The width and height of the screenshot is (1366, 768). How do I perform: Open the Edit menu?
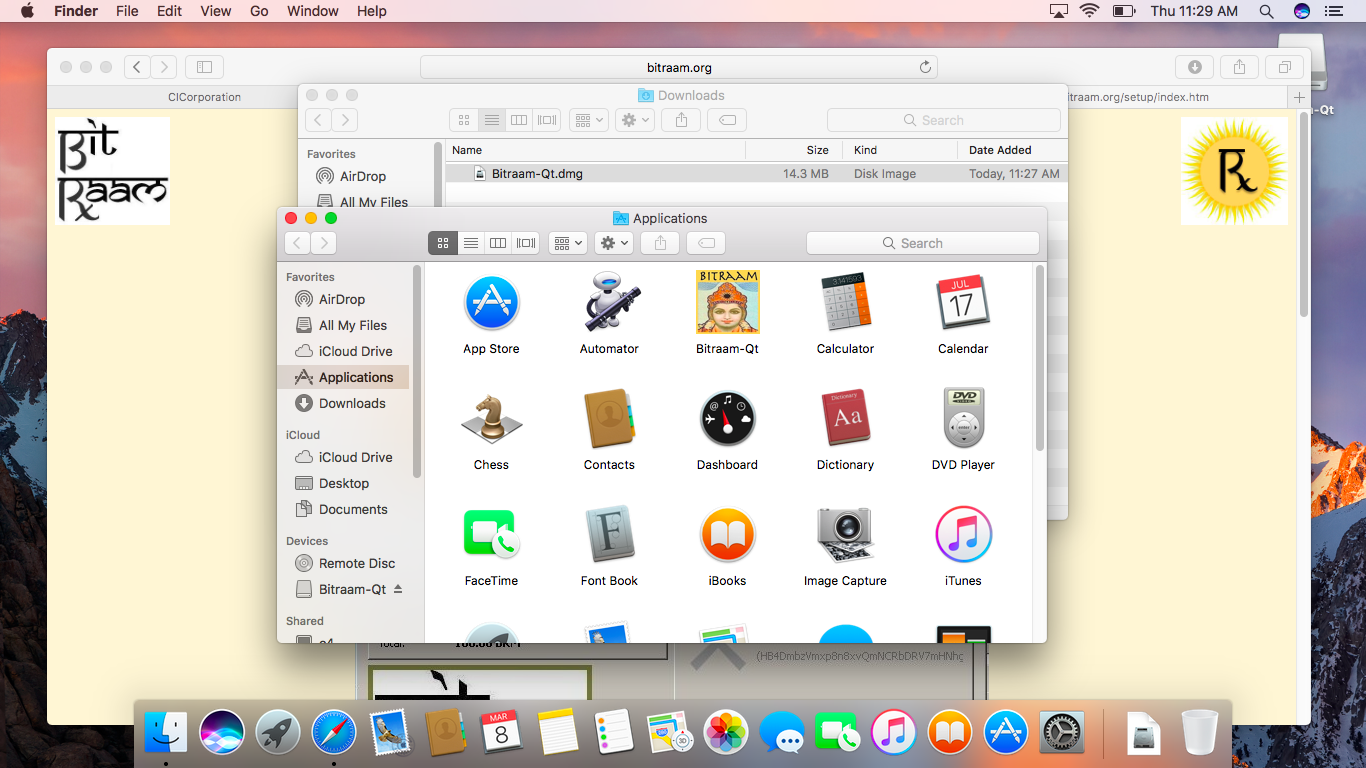click(169, 11)
